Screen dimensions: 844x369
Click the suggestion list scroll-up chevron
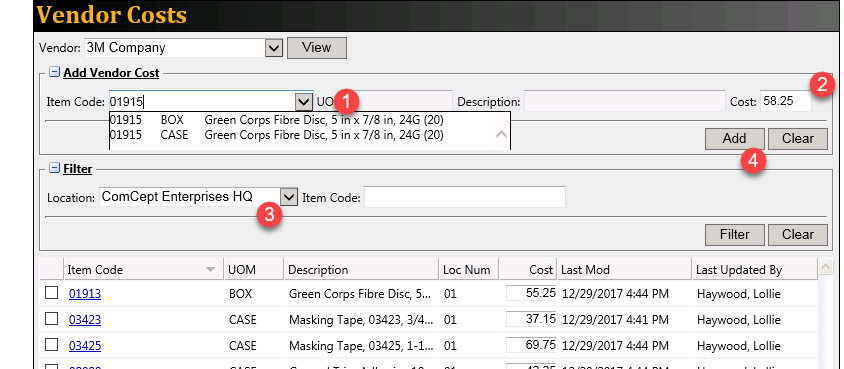pos(501,133)
